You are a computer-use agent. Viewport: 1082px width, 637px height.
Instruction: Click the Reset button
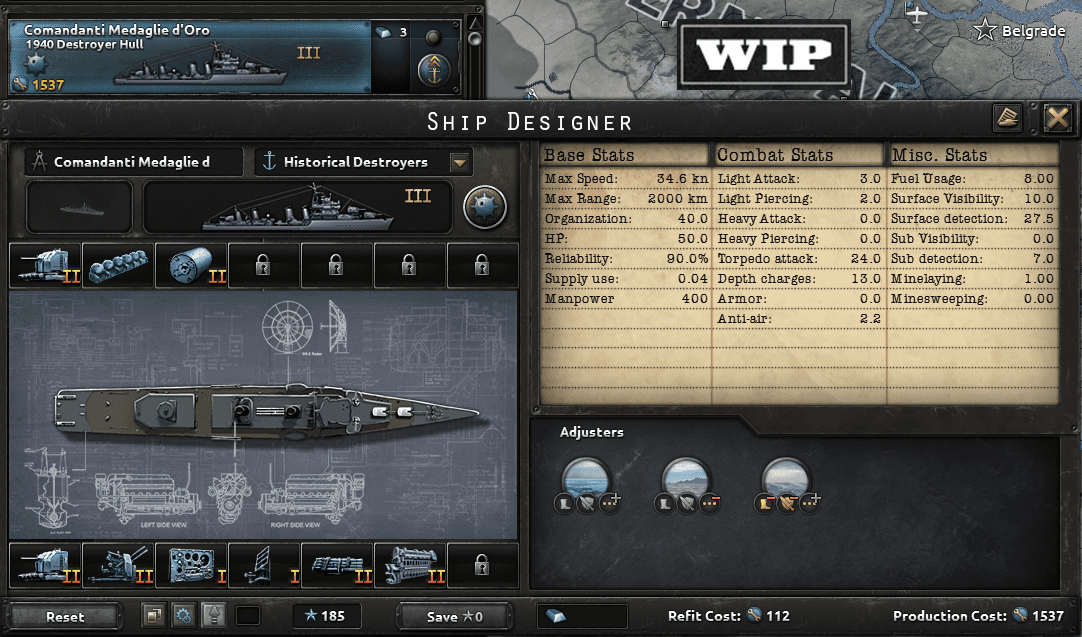pos(65,616)
